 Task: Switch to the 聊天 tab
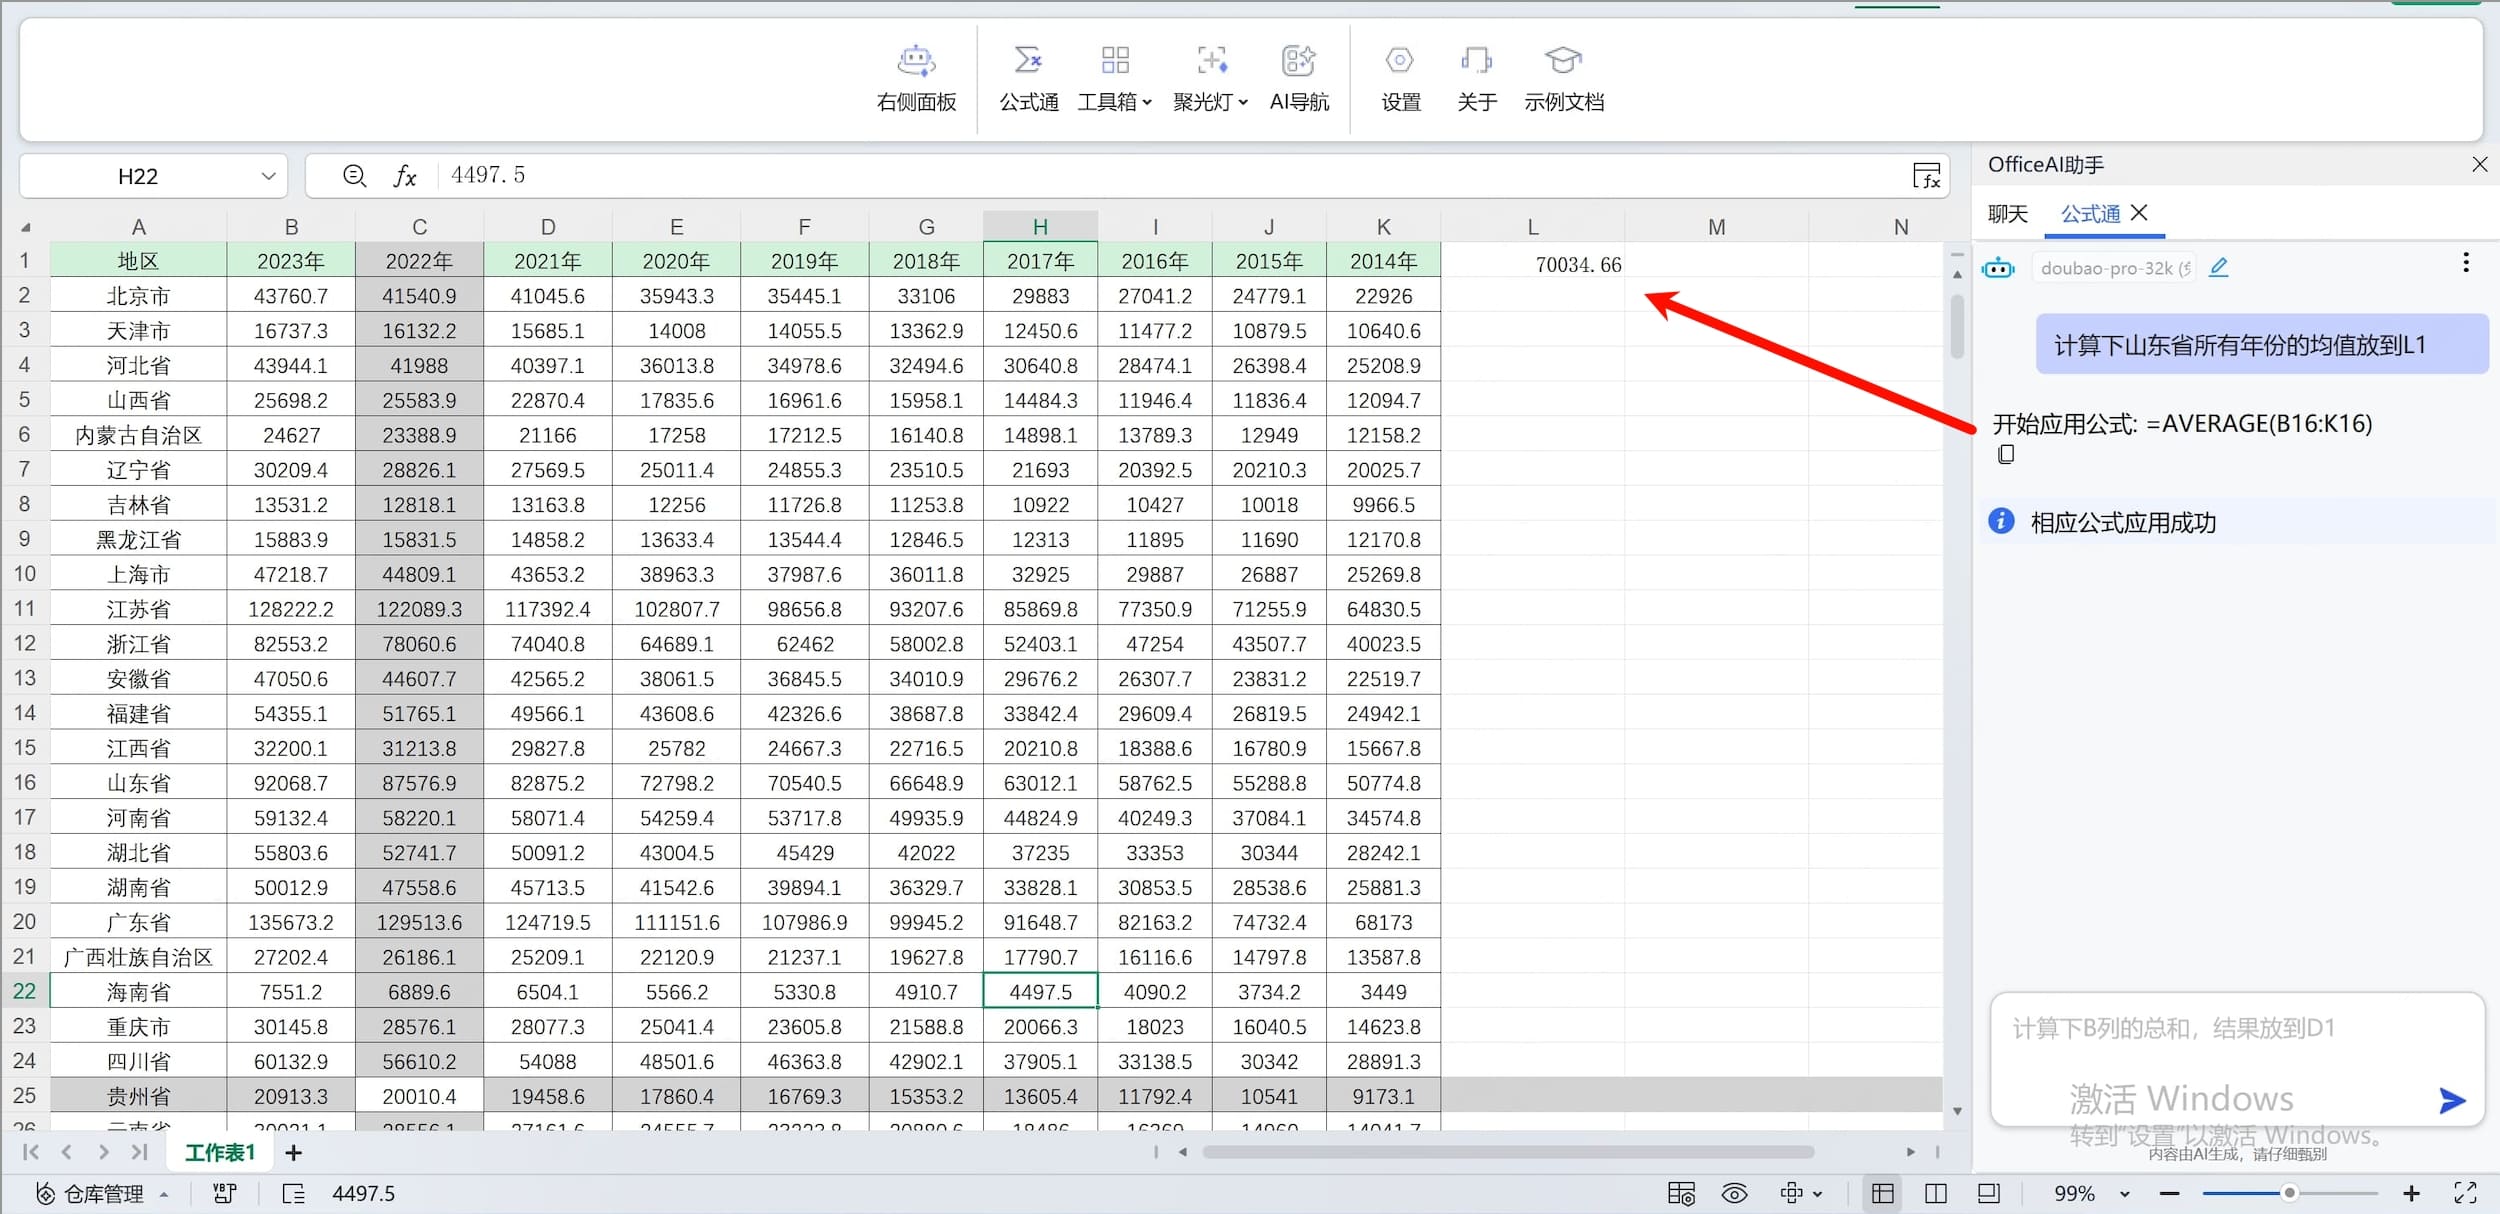click(2007, 214)
